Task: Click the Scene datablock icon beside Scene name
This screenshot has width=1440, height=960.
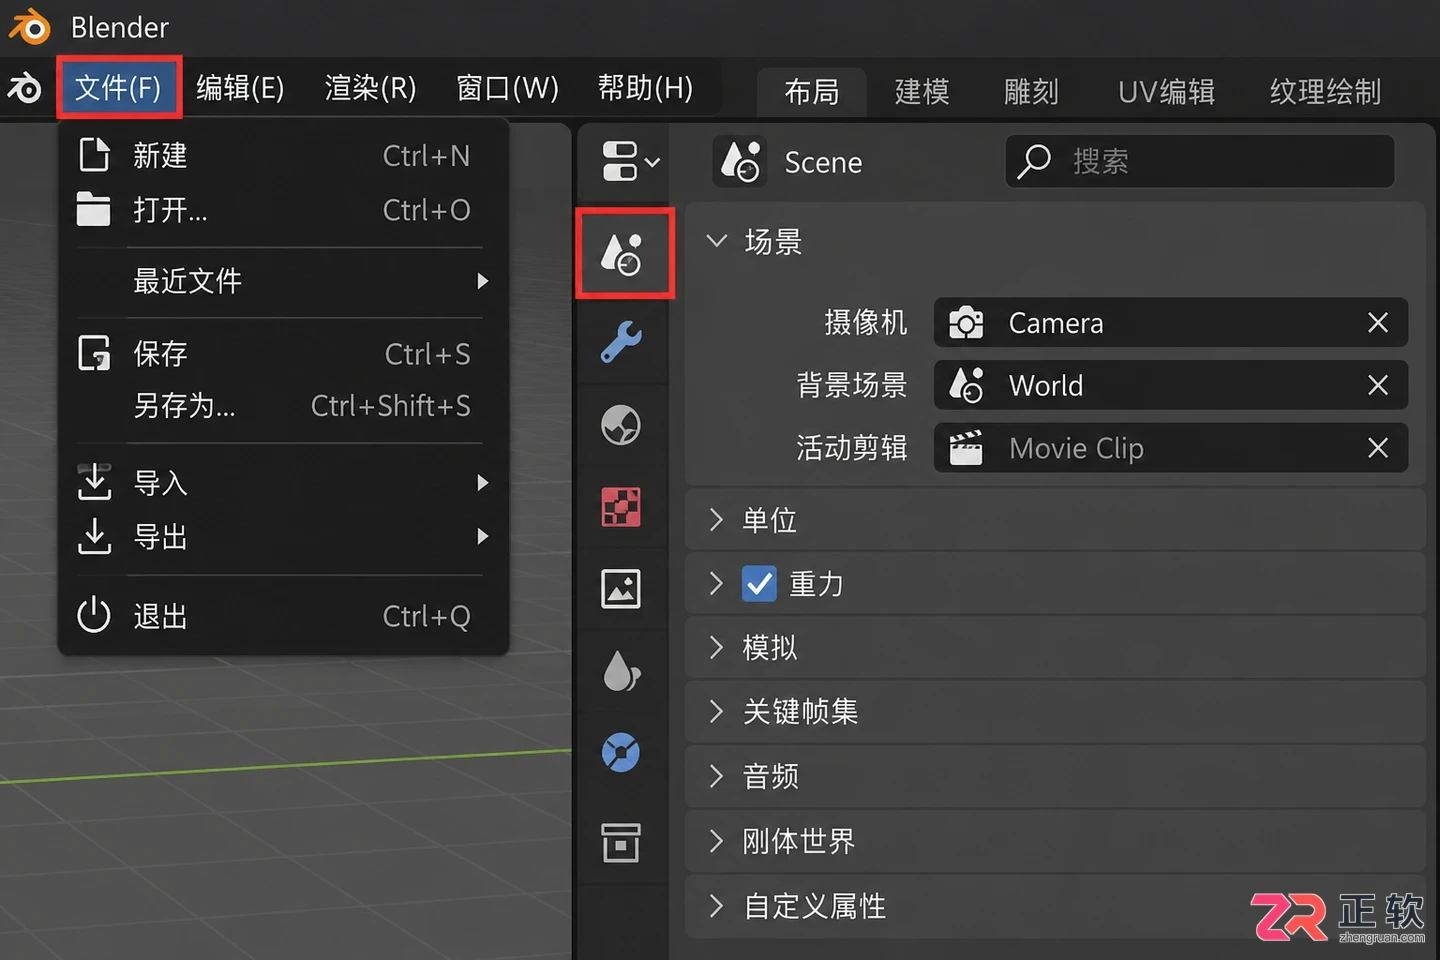Action: coord(741,161)
